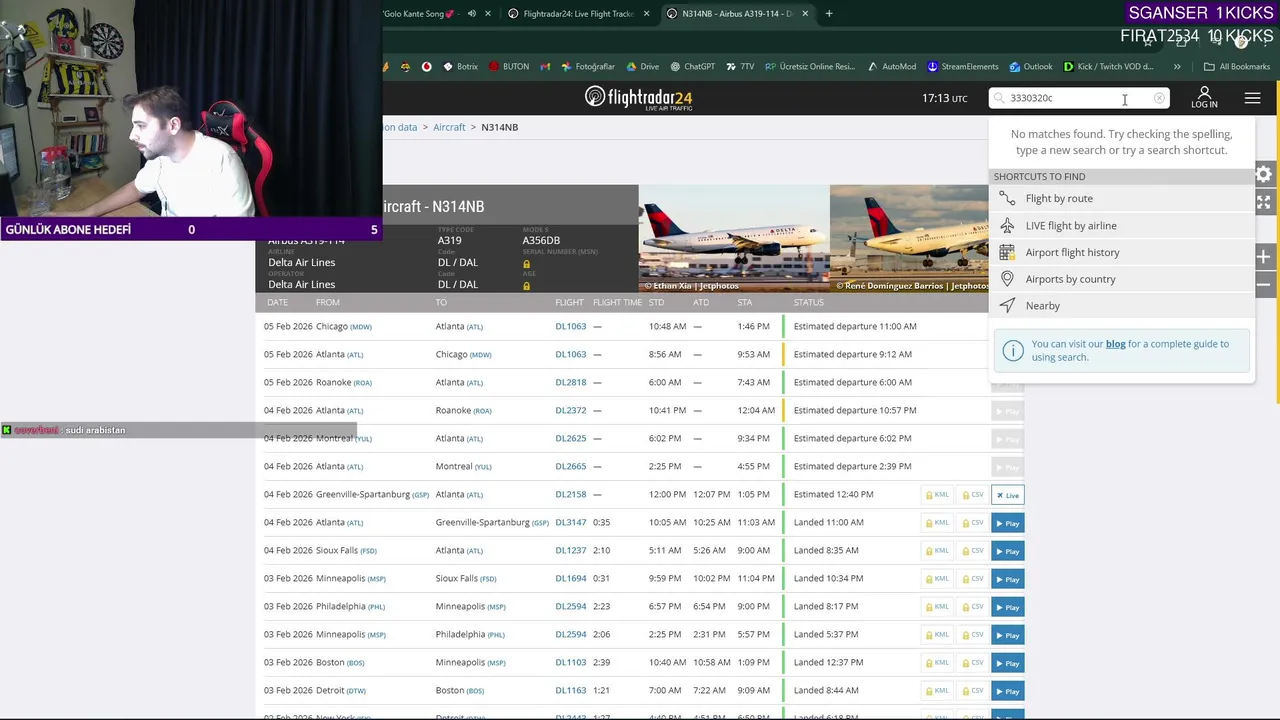Open the Drive bookmark
Image resolution: width=1280 pixels, height=720 pixels.
[x=642, y=67]
